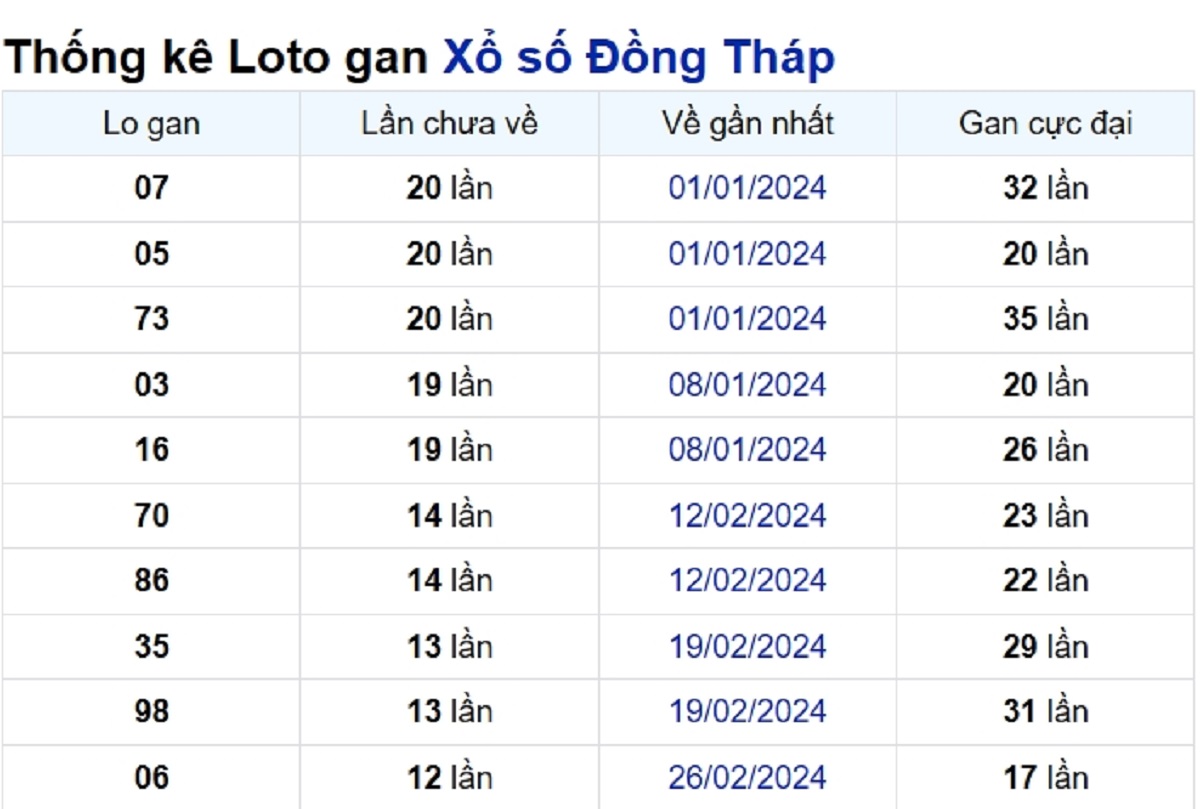The image size is (1200, 809).
Task: Click the Xổ số Đồng Tháp title link
Action: (x=638, y=59)
